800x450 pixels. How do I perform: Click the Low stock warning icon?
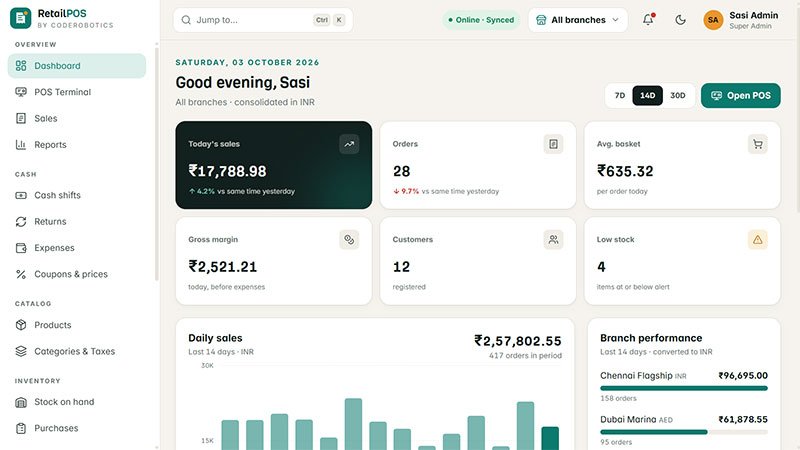click(758, 240)
